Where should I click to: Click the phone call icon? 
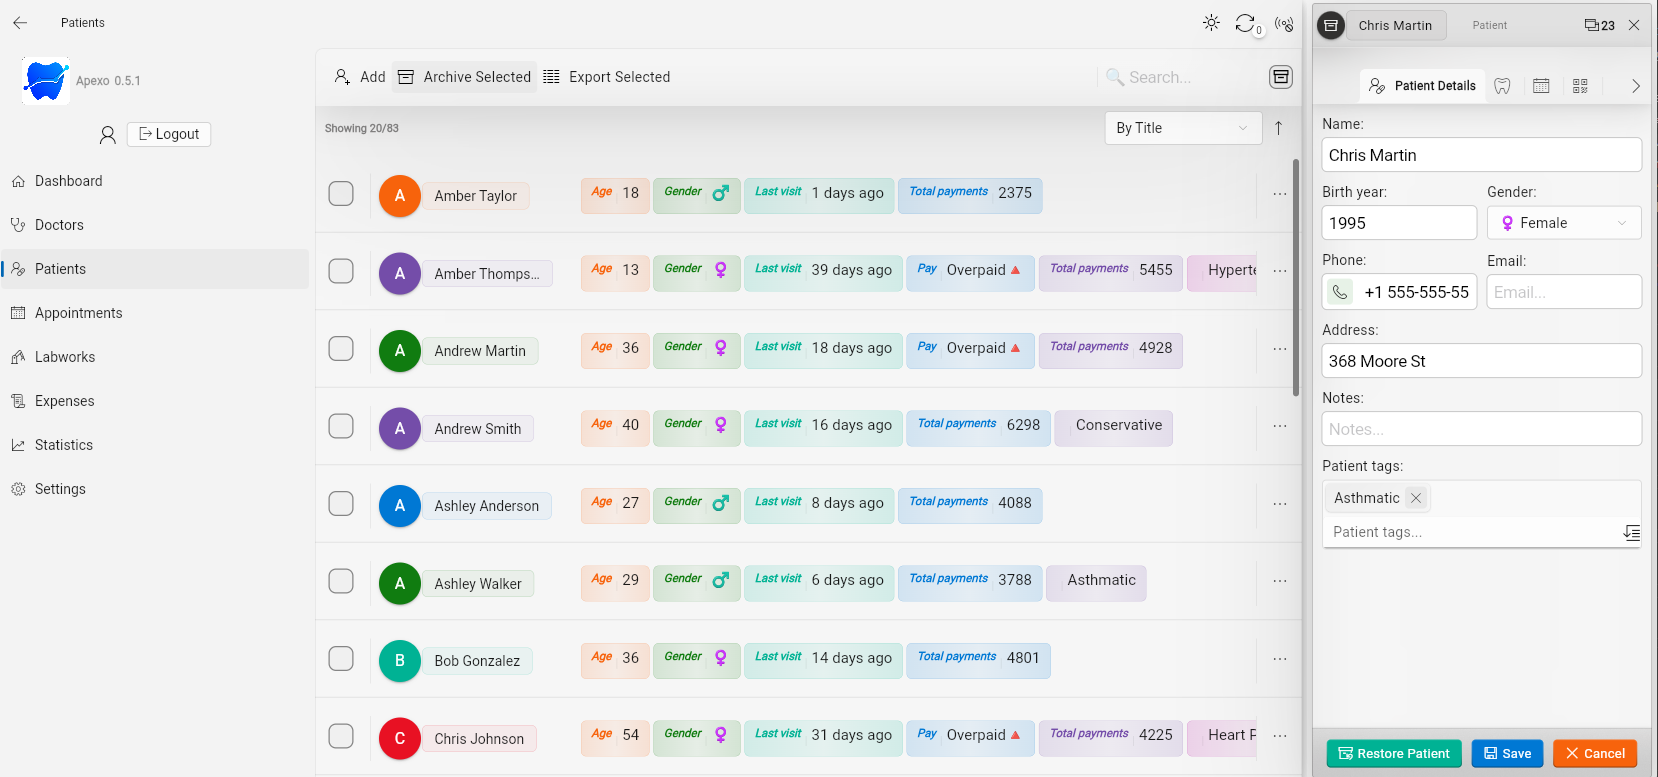[1340, 292]
